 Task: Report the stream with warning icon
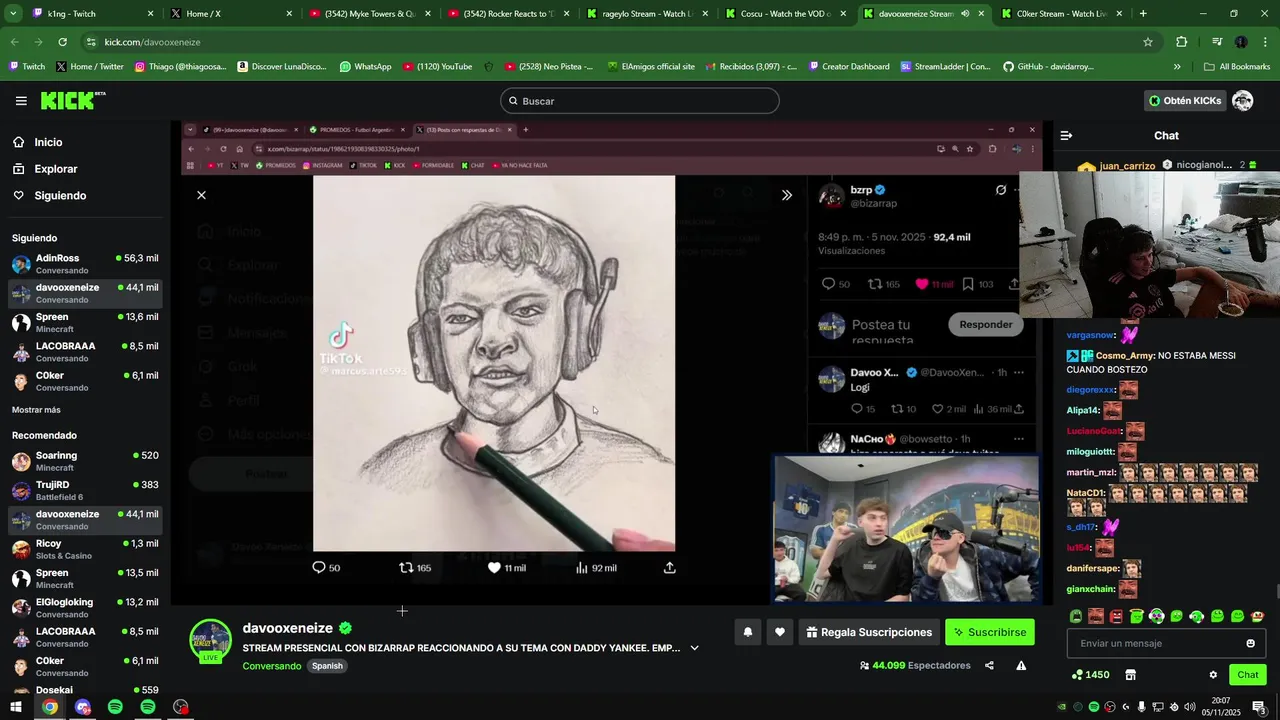pos(1021,665)
